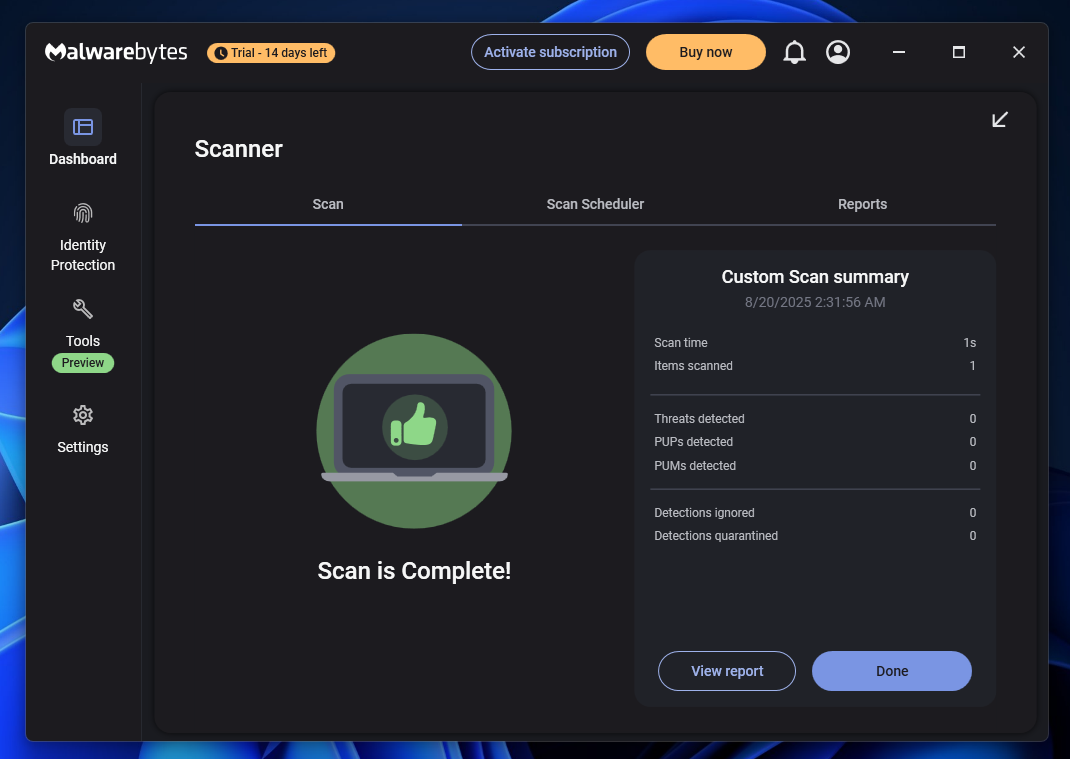Click the Scan is Complete! message
The image size is (1070, 759).
(x=414, y=571)
